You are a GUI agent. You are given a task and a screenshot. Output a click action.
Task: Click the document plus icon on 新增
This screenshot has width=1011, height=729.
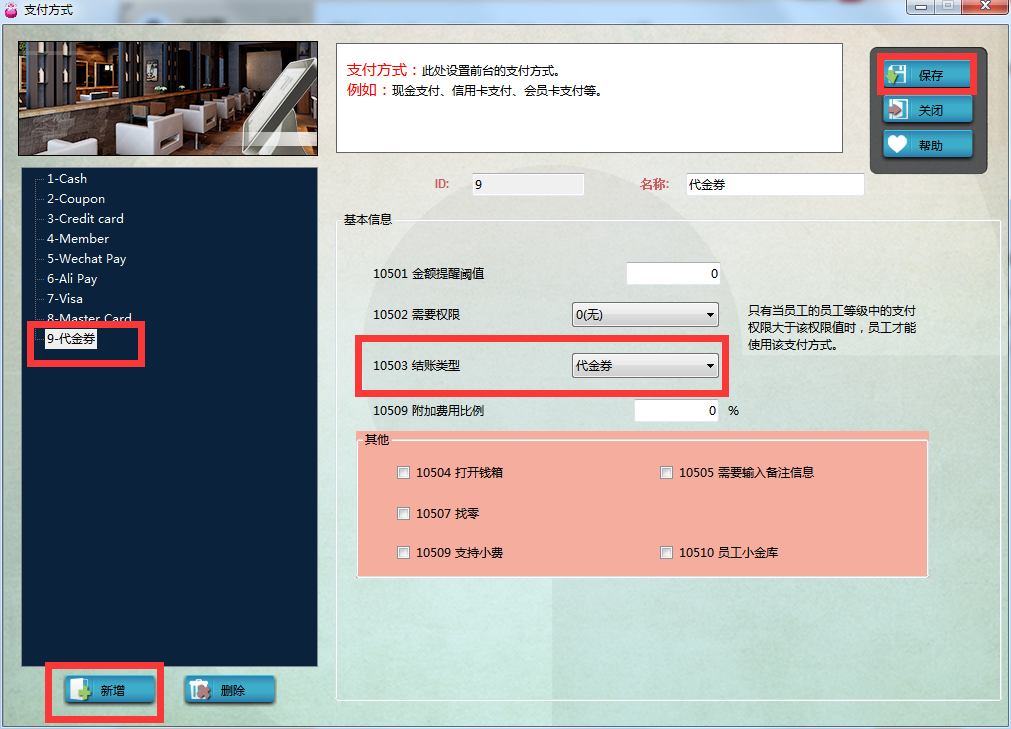click(x=80, y=690)
